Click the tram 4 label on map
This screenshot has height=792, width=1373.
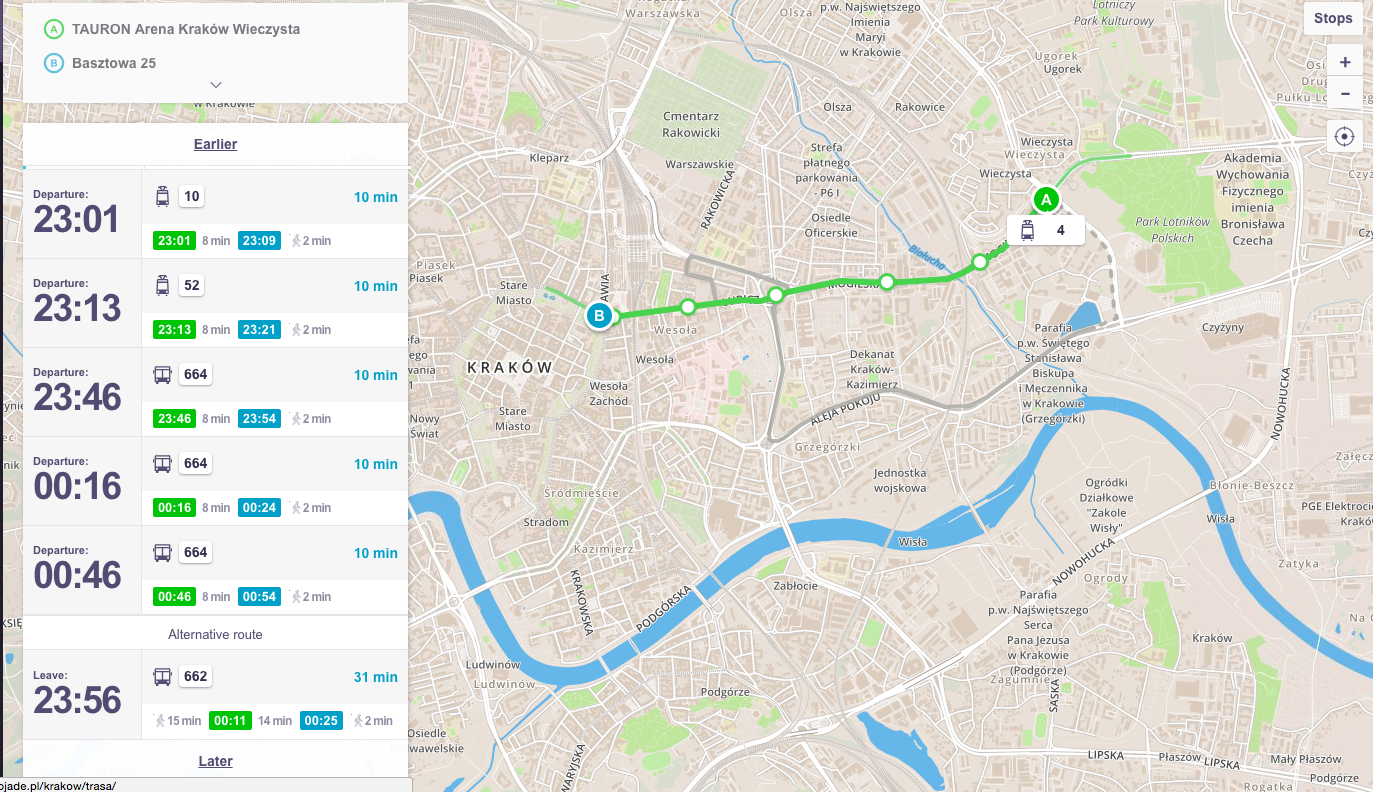click(x=1045, y=231)
